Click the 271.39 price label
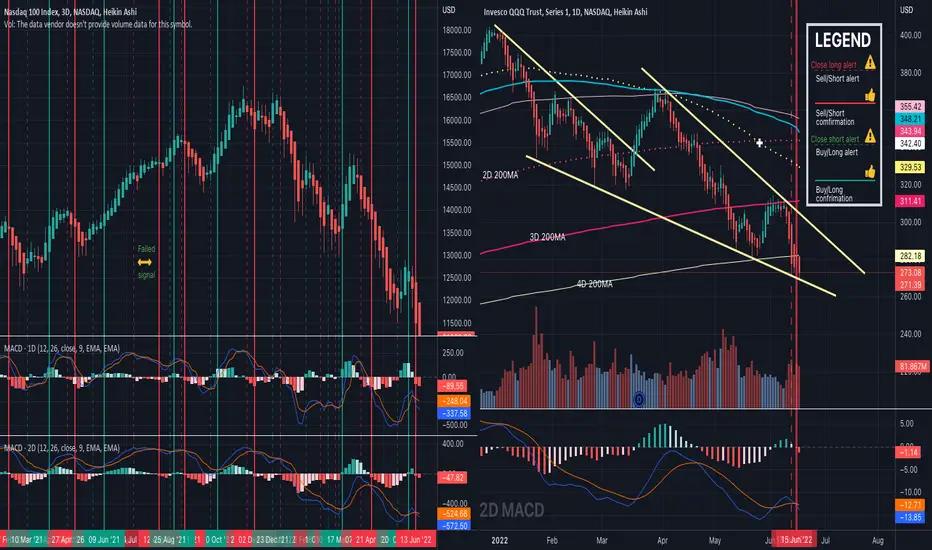The image size is (932, 550). tap(910, 285)
